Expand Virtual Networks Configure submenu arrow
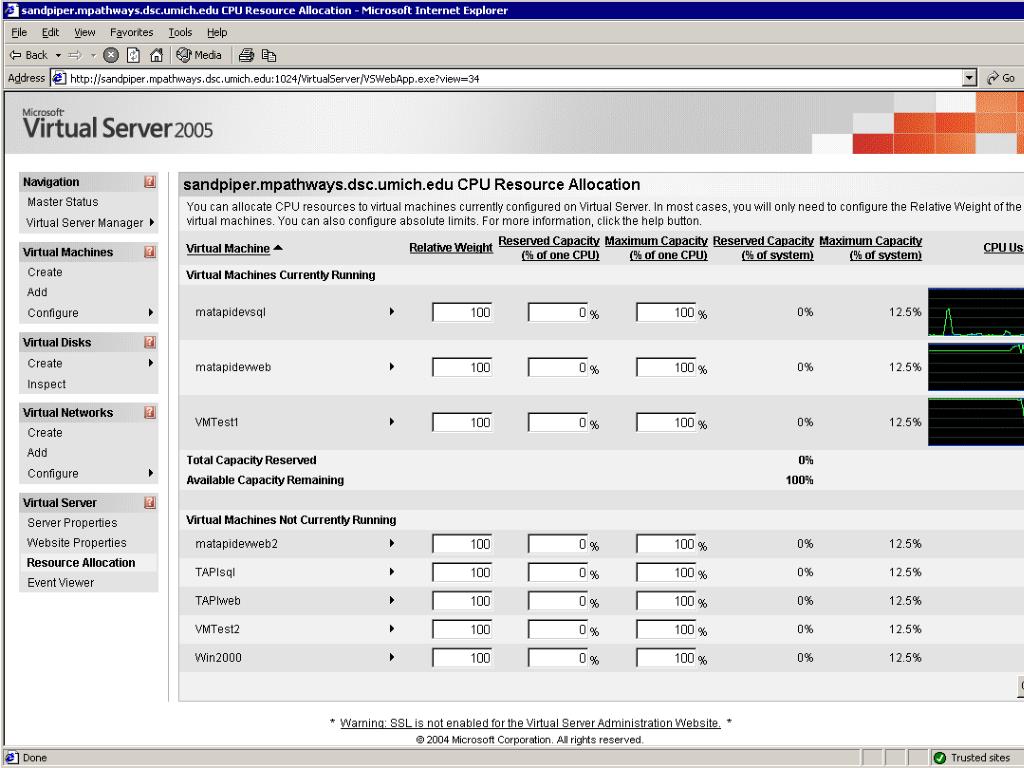The height and width of the screenshot is (768, 1024). pyautogui.click(x=152, y=473)
